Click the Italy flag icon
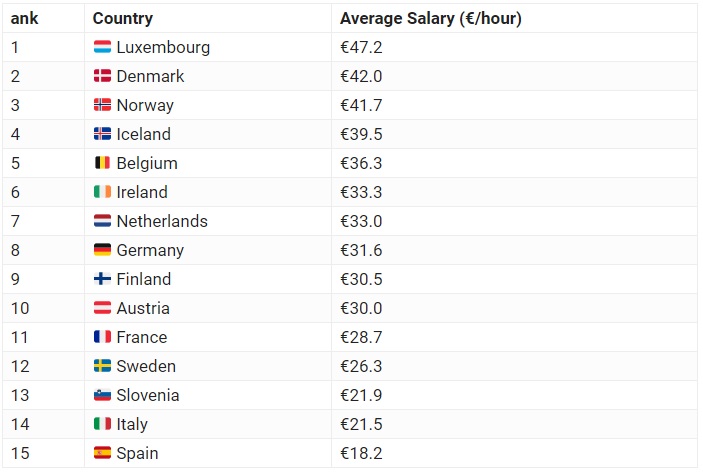 (x=102, y=424)
